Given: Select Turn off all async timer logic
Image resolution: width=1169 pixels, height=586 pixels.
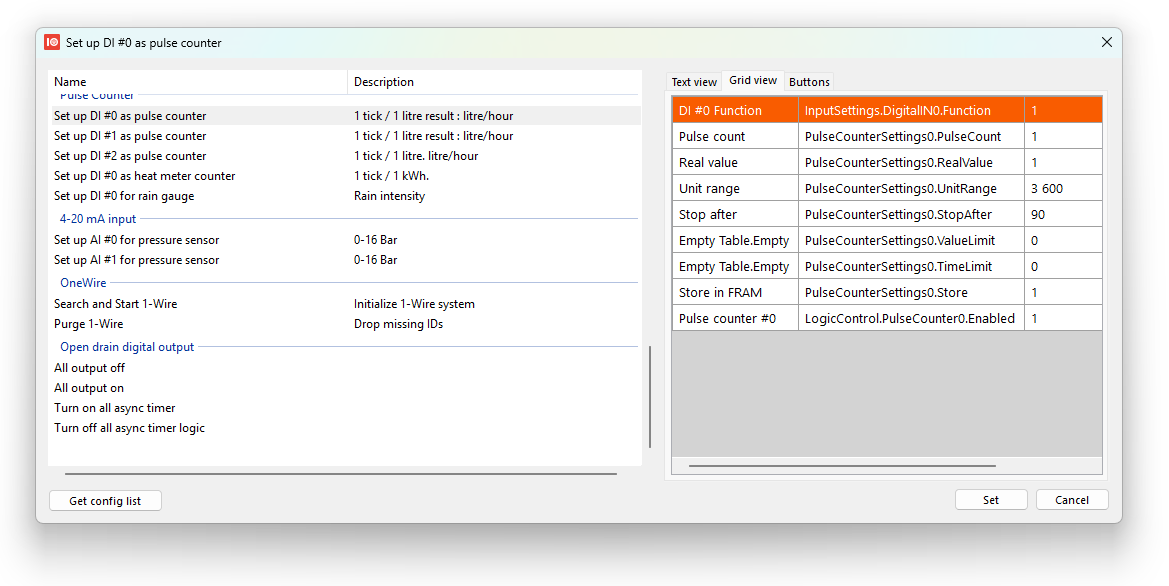Looking at the screenshot, I should coord(344,429).
